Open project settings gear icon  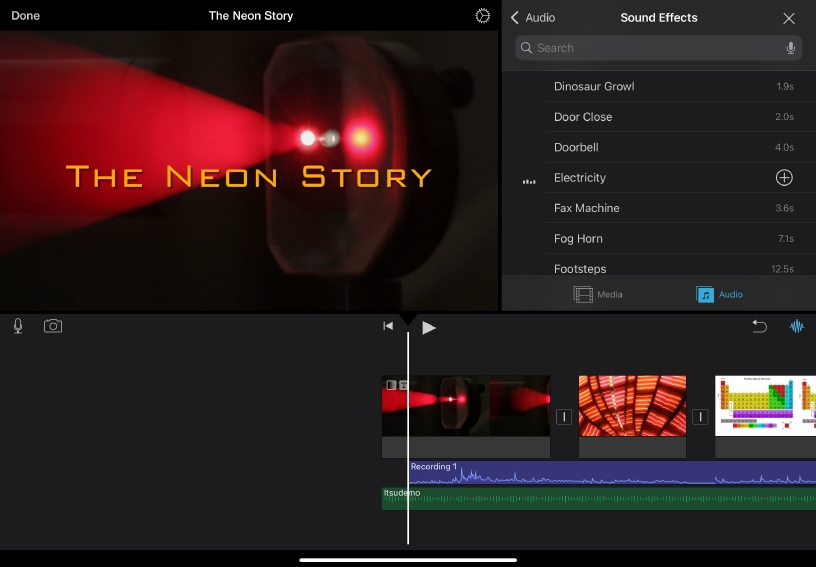[483, 16]
